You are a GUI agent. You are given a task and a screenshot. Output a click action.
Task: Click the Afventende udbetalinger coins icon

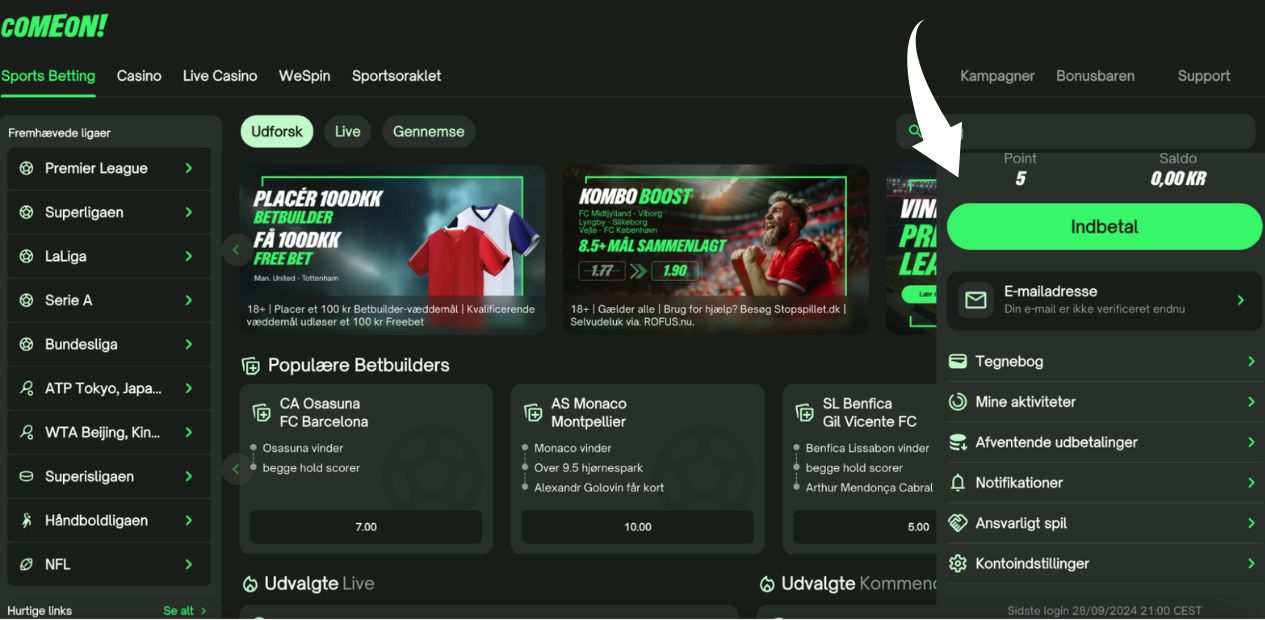pos(957,442)
